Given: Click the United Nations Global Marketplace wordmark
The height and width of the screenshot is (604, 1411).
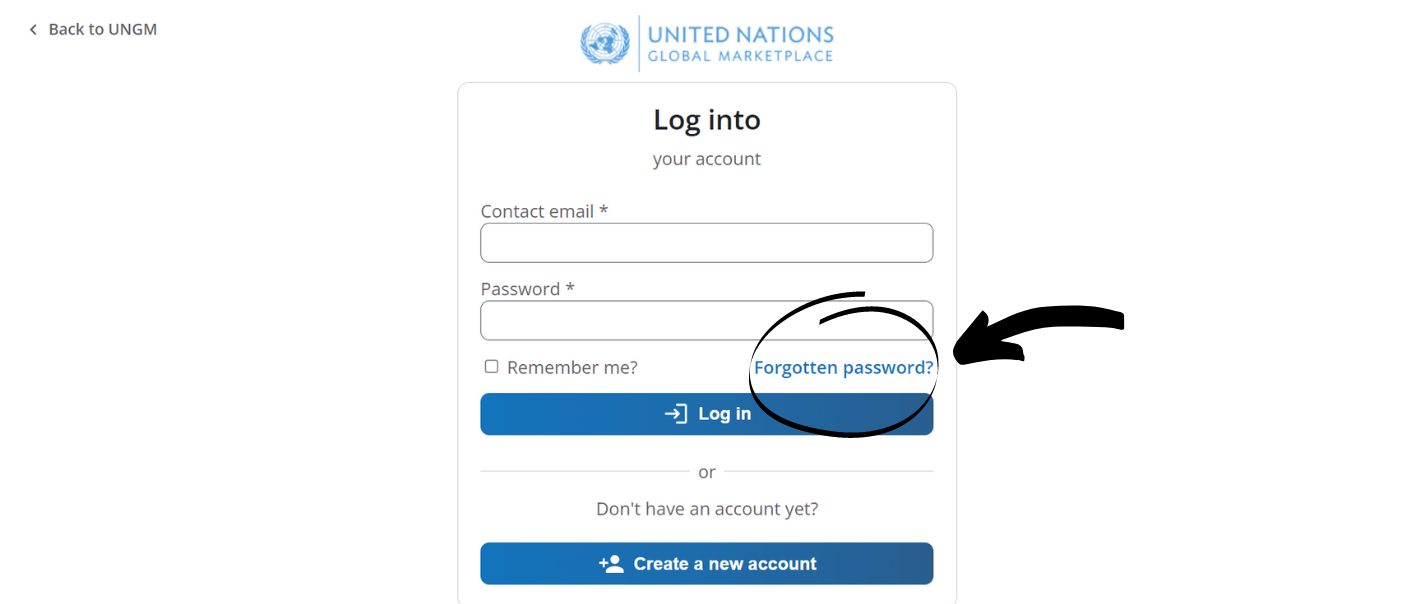Looking at the screenshot, I should [x=741, y=44].
